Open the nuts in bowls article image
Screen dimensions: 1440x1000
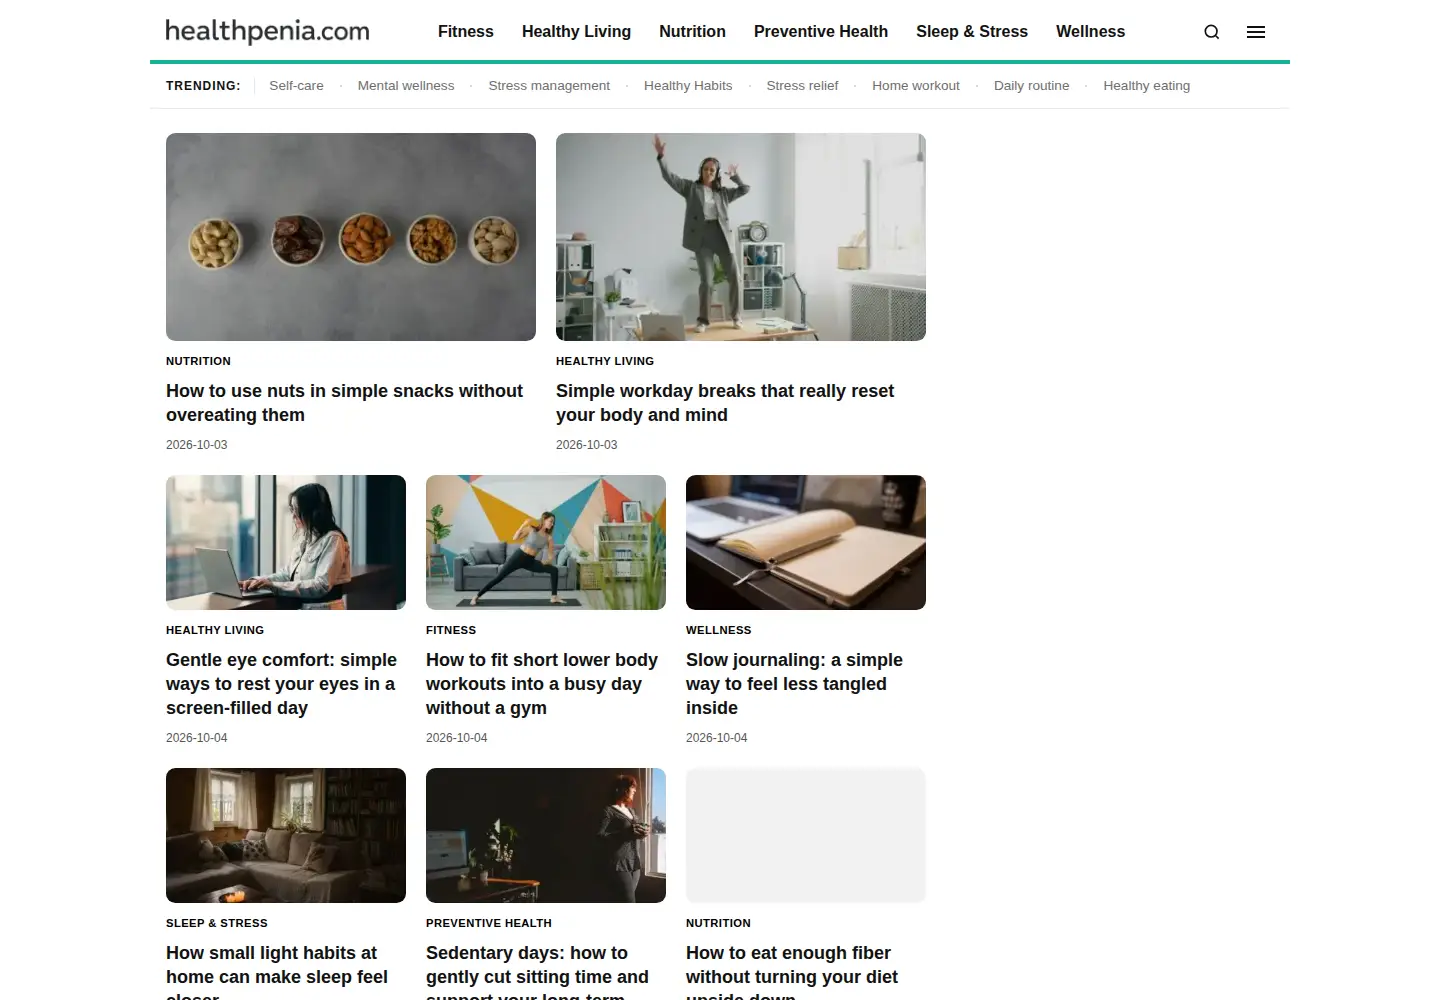click(x=351, y=237)
